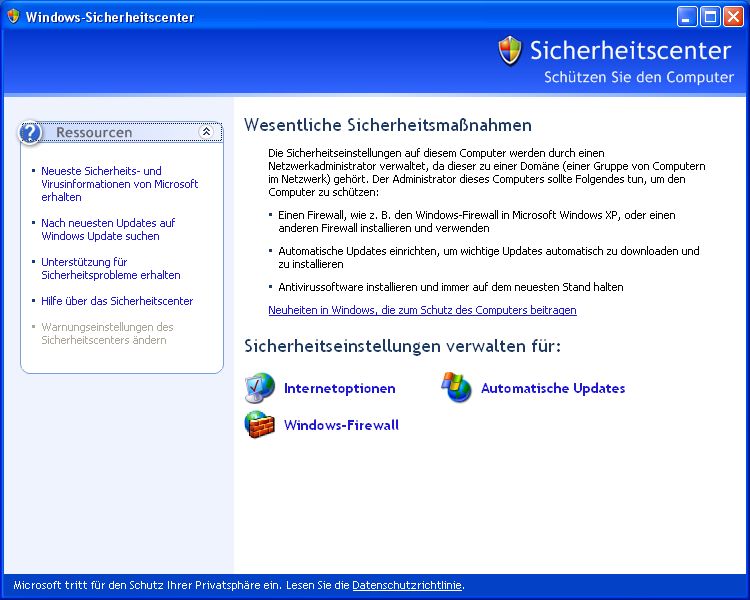Open Neueste Sicherheits- und Virusinformationen link

point(120,184)
